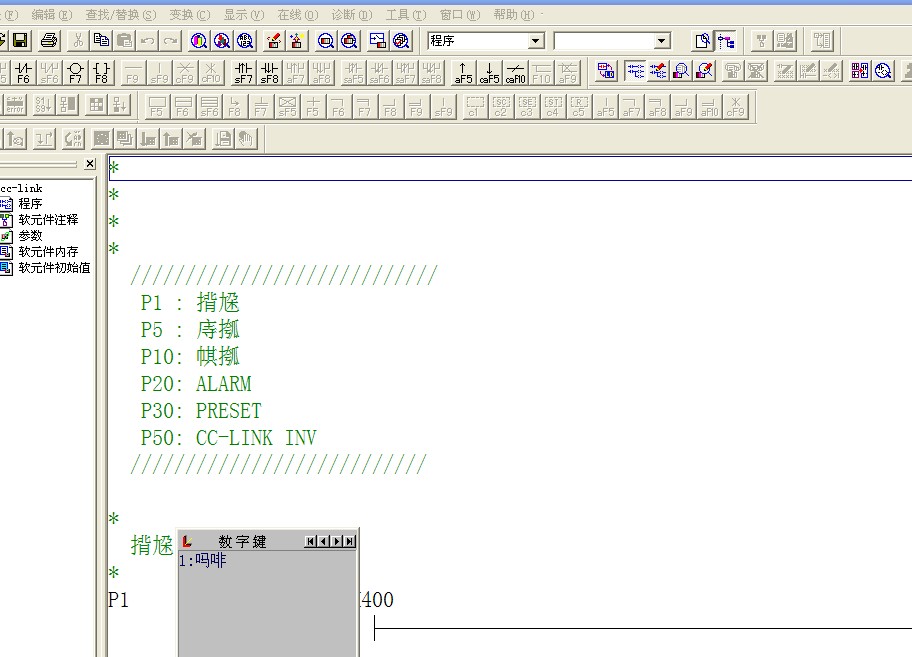
Task: Select the 参数 parameter item in project tree
Action: [30, 236]
